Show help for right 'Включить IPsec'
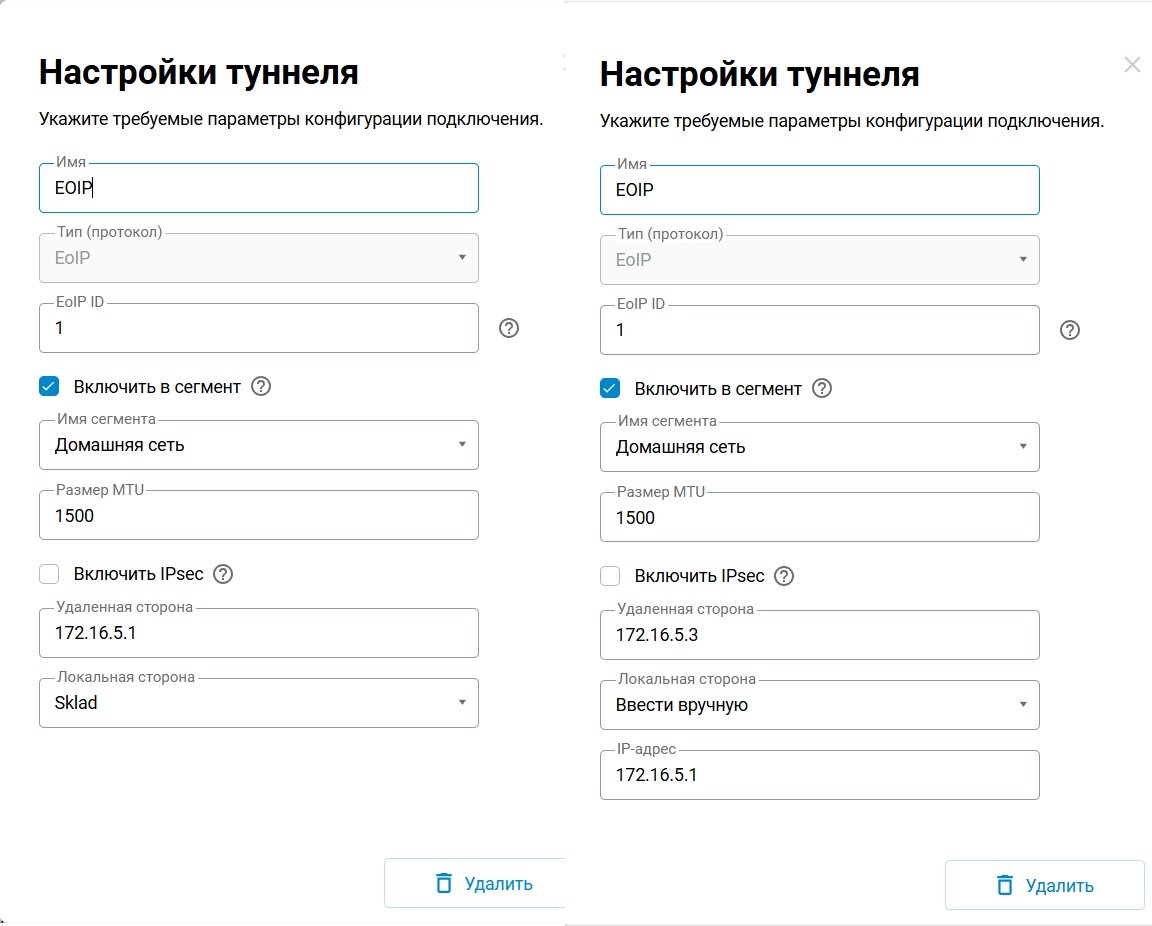This screenshot has width=1152, height=926. pyautogui.click(x=784, y=576)
